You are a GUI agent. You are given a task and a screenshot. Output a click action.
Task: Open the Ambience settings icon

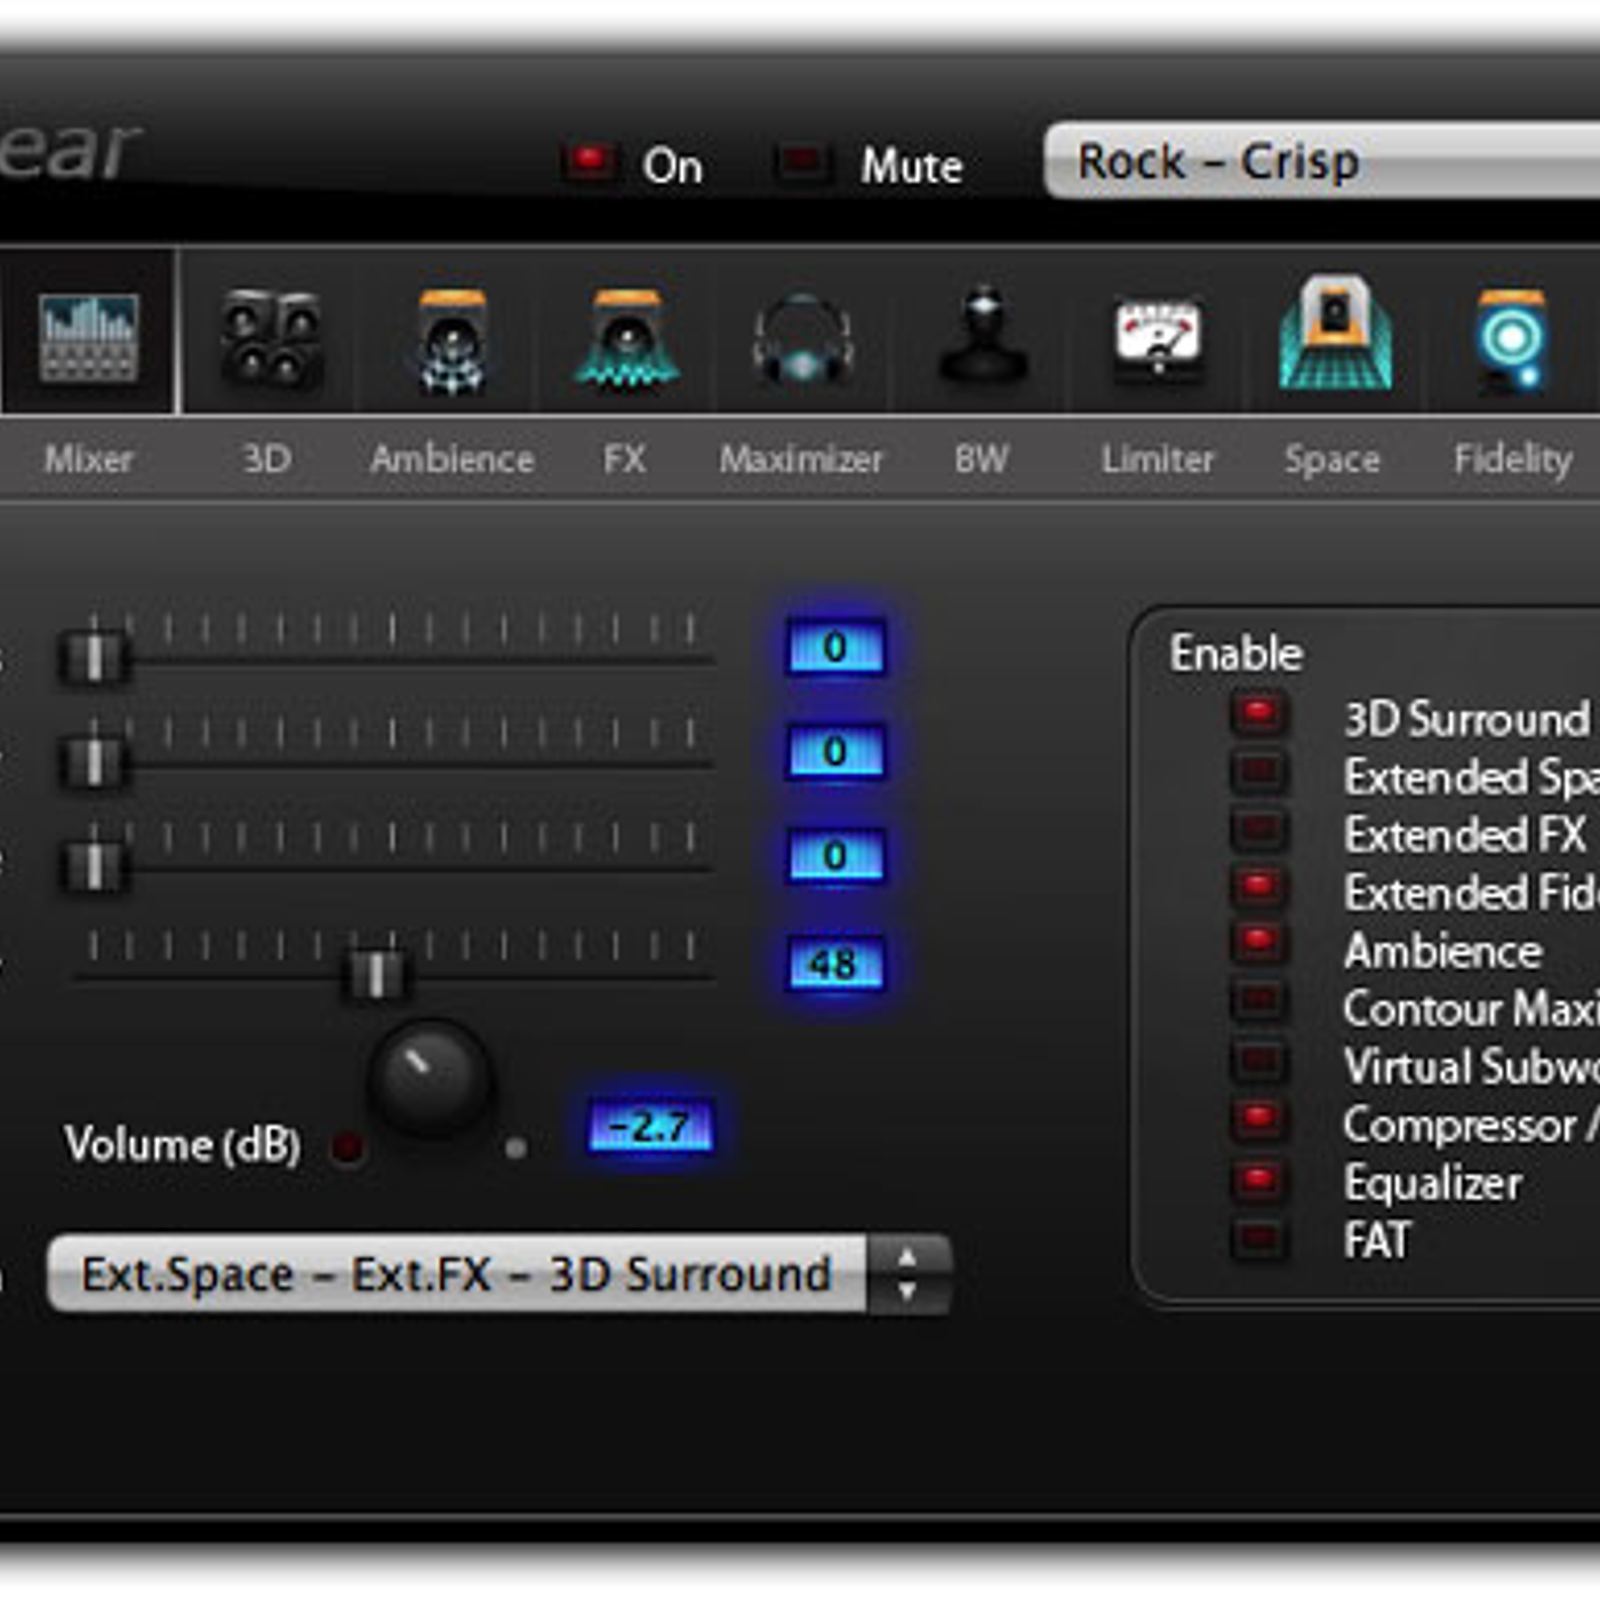pos(452,340)
